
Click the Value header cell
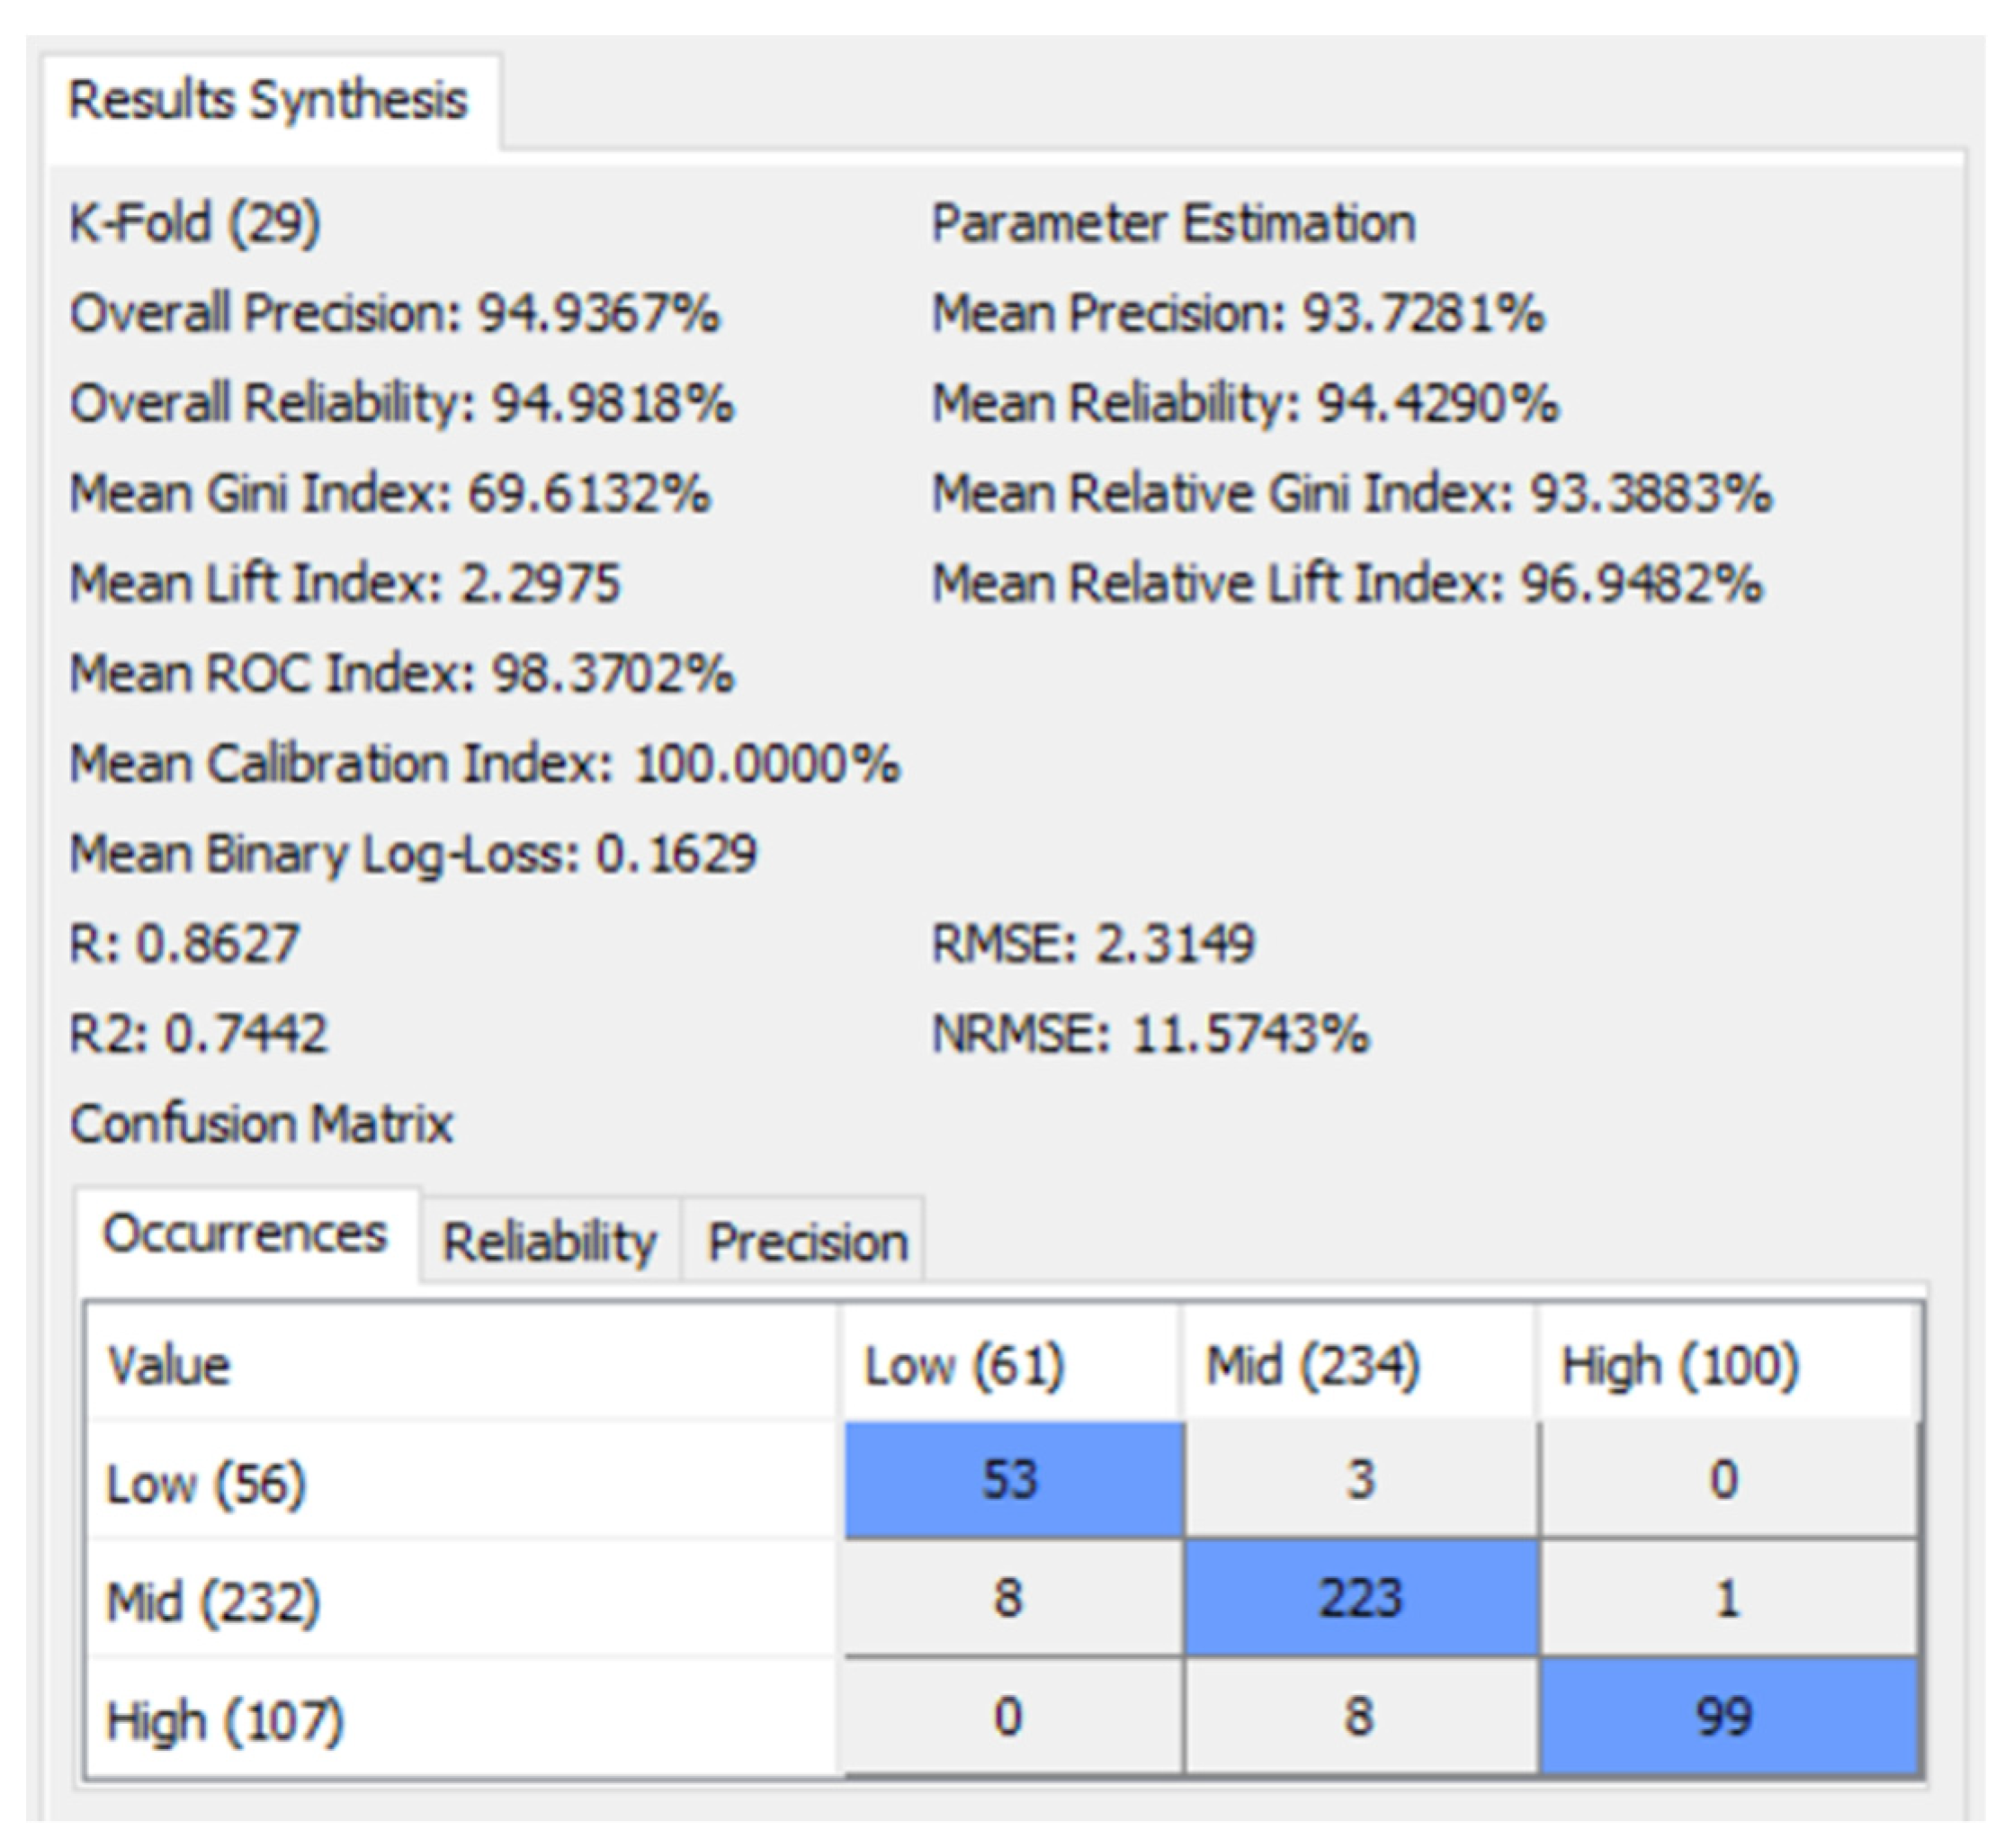pyautogui.click(x=169, y=1365)
